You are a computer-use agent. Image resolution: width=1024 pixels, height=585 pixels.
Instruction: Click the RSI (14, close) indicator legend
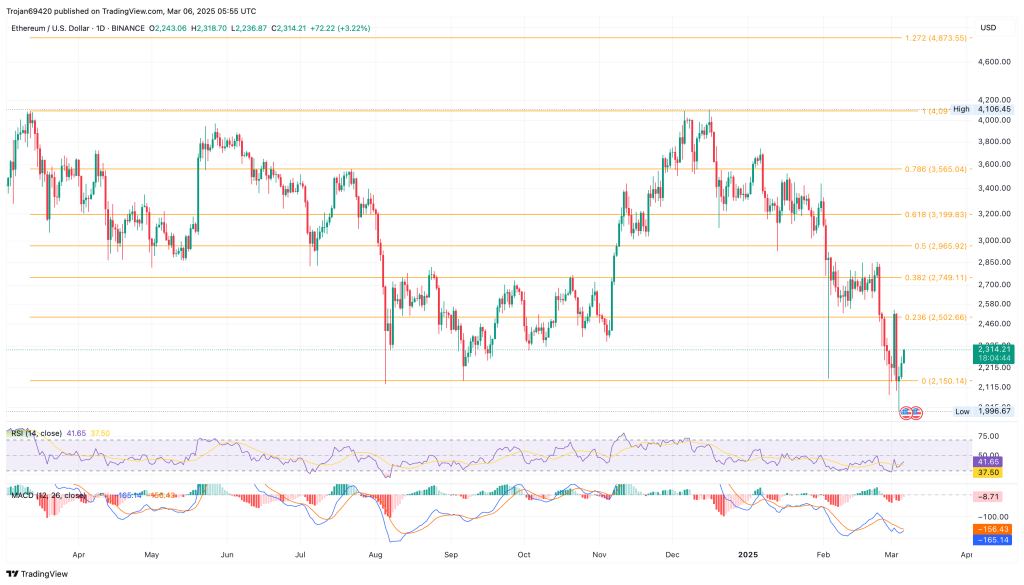click(37, 434)
